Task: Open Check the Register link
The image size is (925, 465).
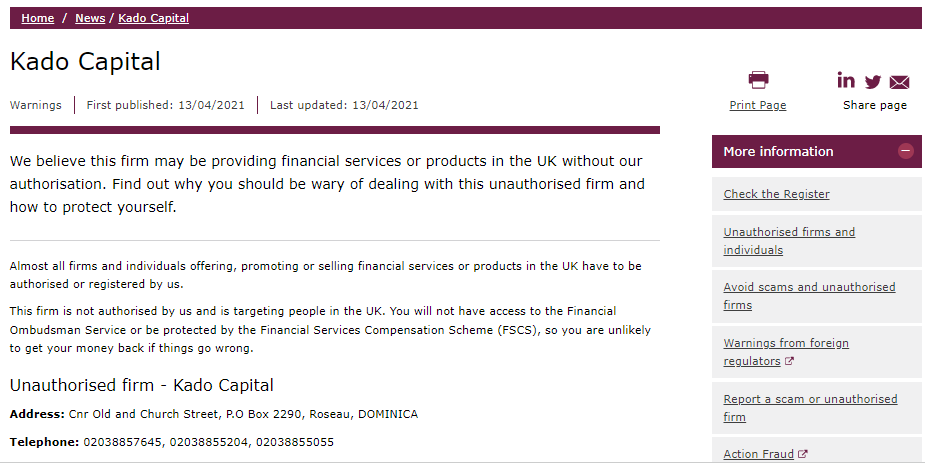Action: 776,194
